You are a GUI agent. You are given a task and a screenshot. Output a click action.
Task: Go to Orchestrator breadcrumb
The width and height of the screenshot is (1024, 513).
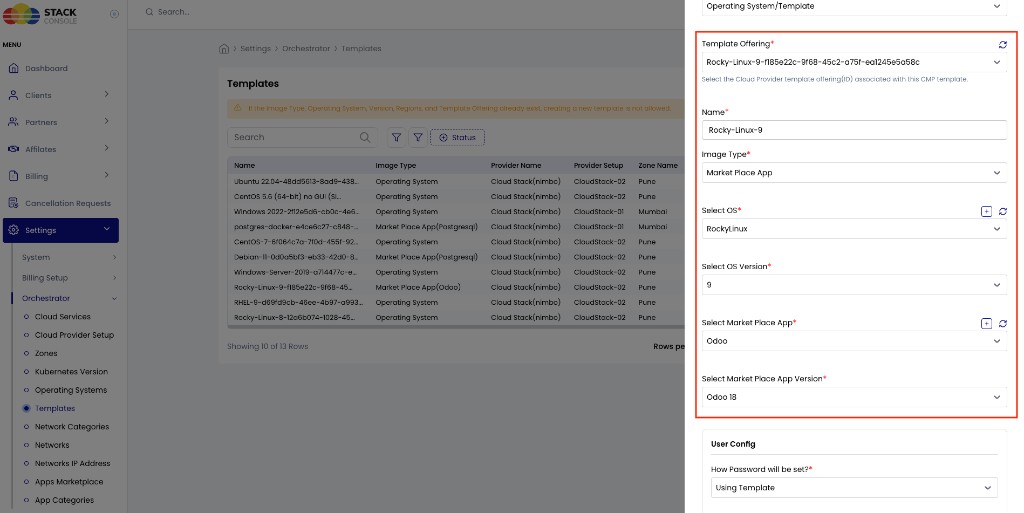[306, 48]
